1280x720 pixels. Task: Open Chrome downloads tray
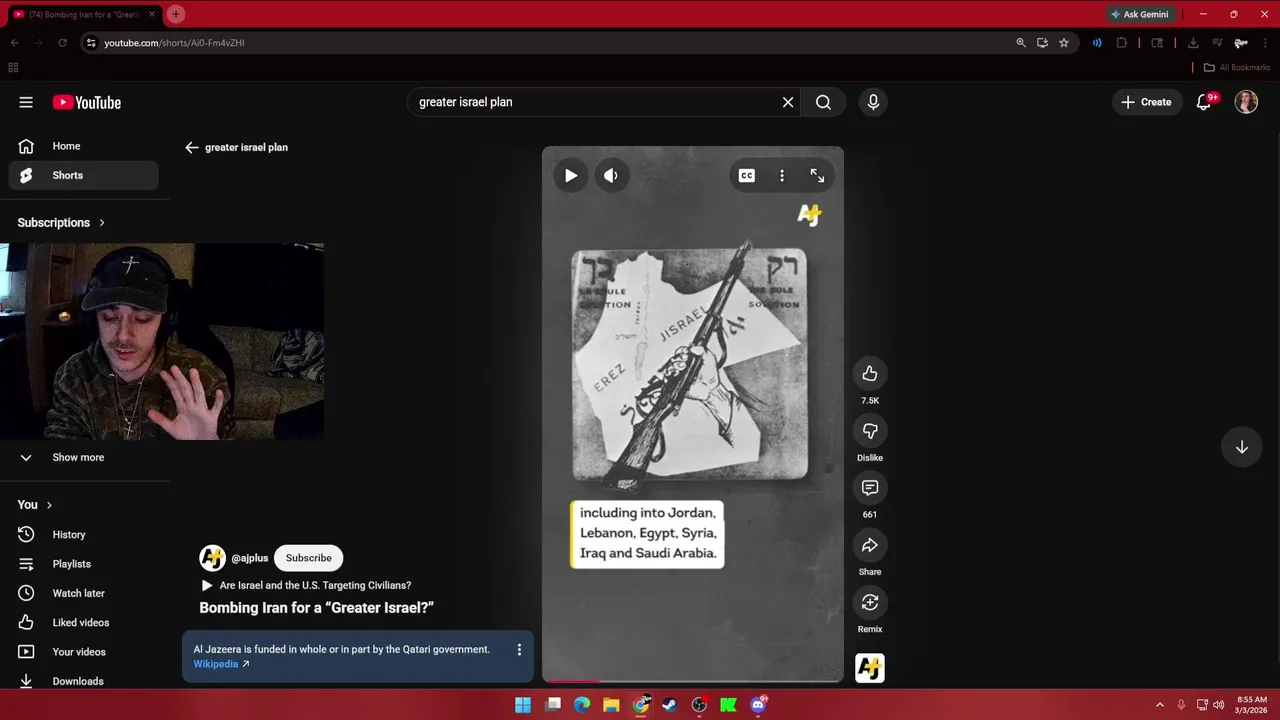1193,43
